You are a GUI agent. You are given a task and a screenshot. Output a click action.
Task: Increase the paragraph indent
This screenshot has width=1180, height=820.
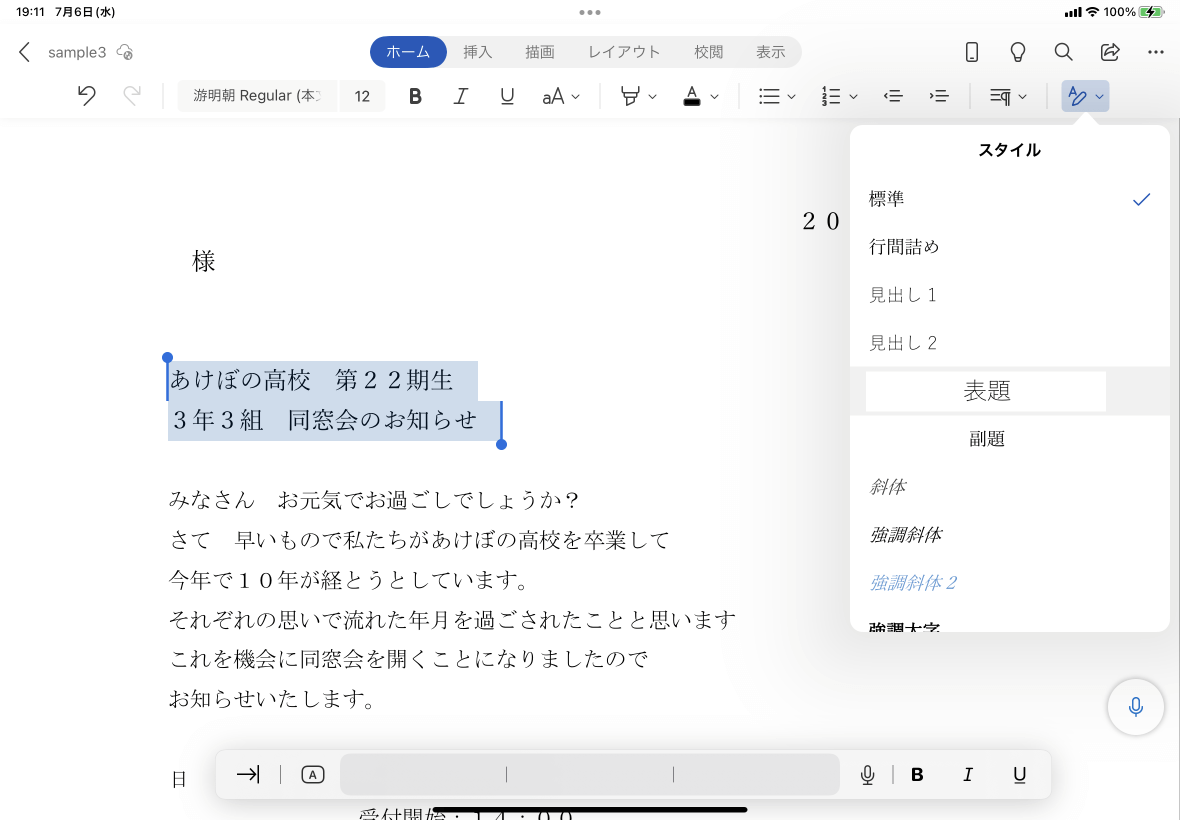[x=938, y=96]
